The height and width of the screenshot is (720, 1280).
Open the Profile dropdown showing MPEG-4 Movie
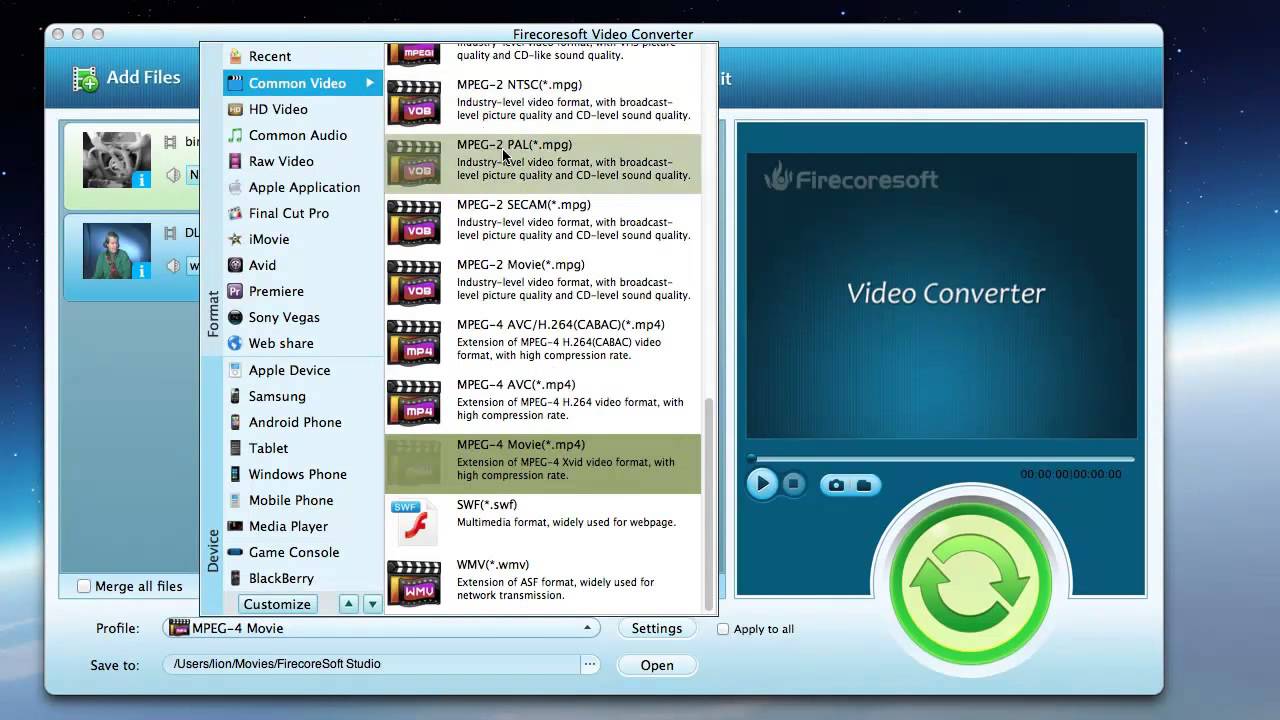[x=382, y=628]
